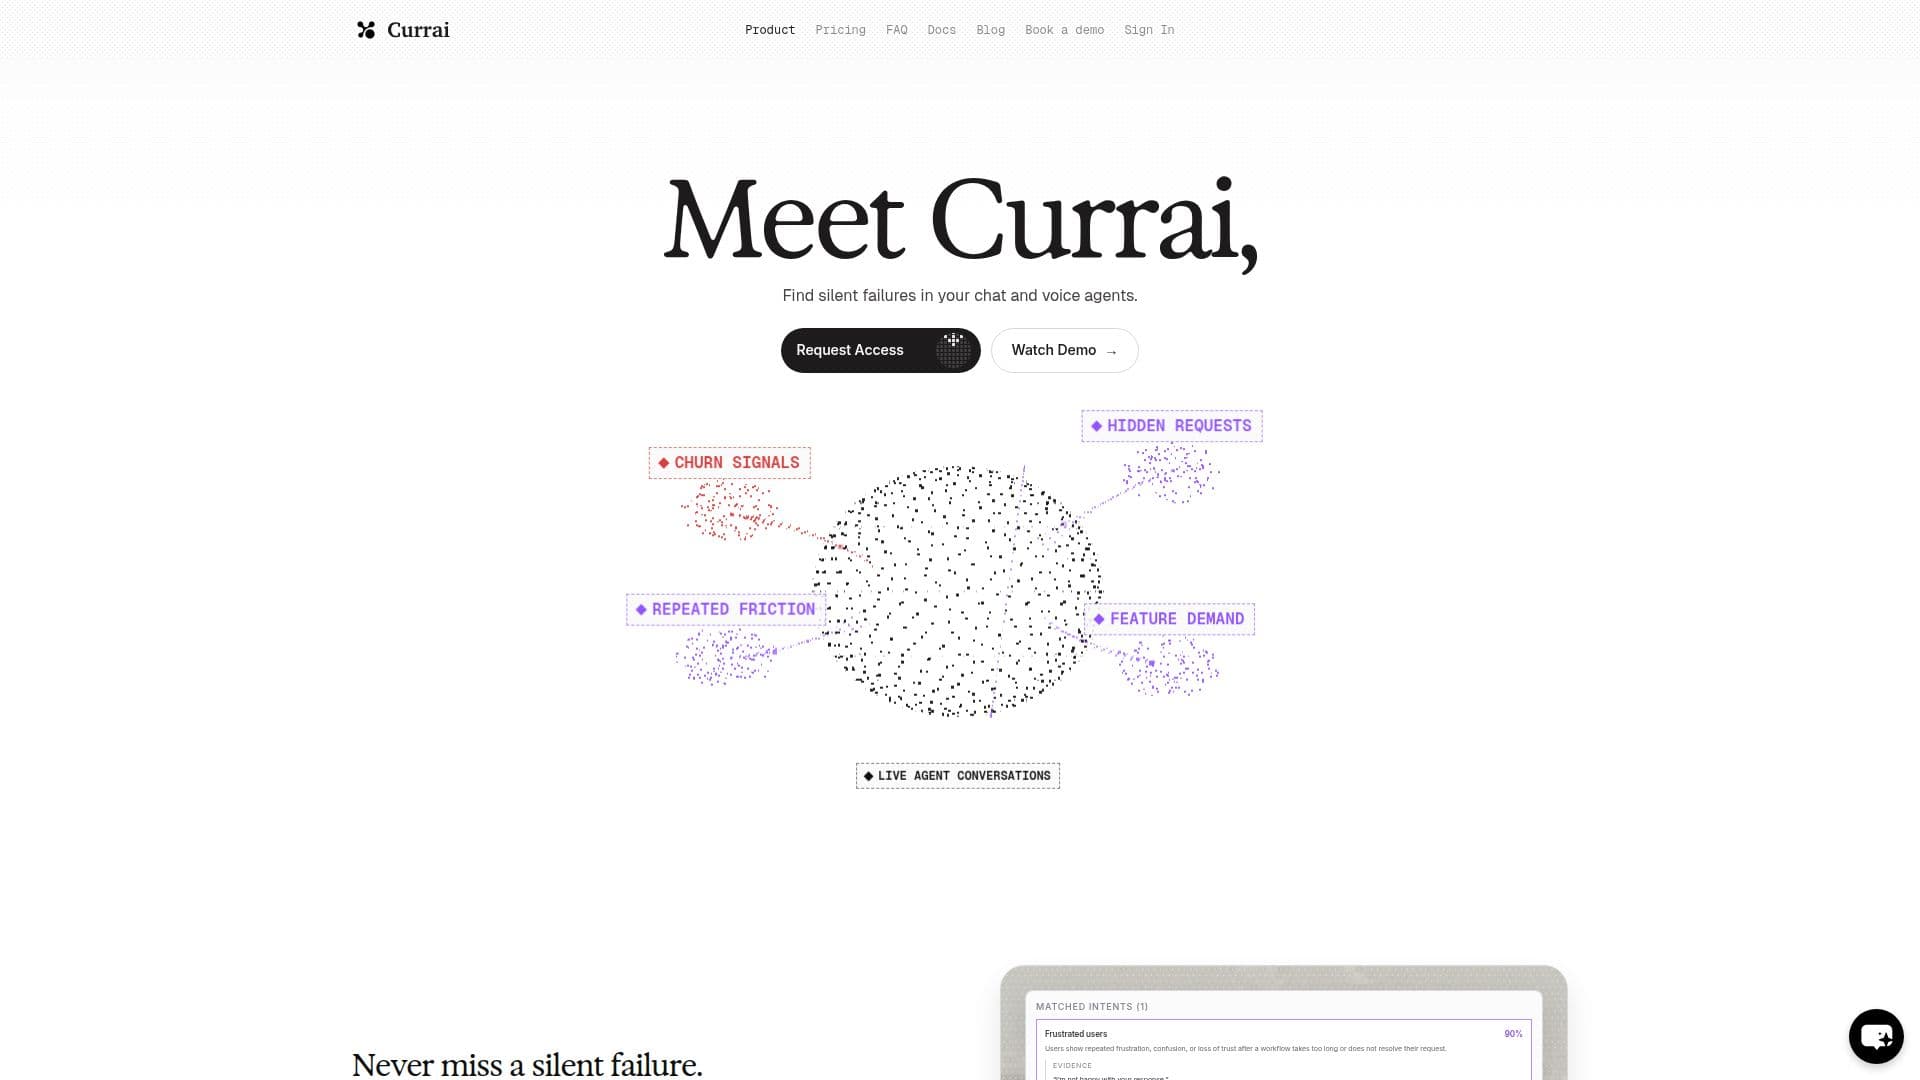Select the Repeated Friction label
The width and height of the screenshot is (1920, 1080).
pyautogui.click(x=725, y=609)
